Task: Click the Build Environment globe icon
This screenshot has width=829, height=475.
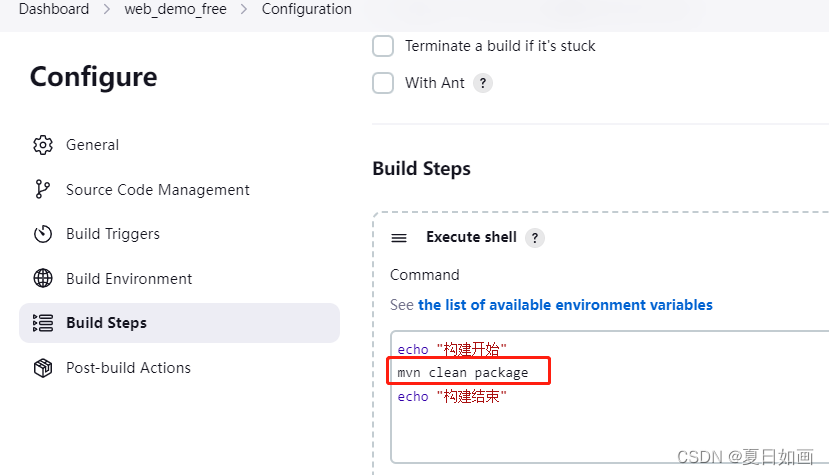Action: [x=42, y=279]
